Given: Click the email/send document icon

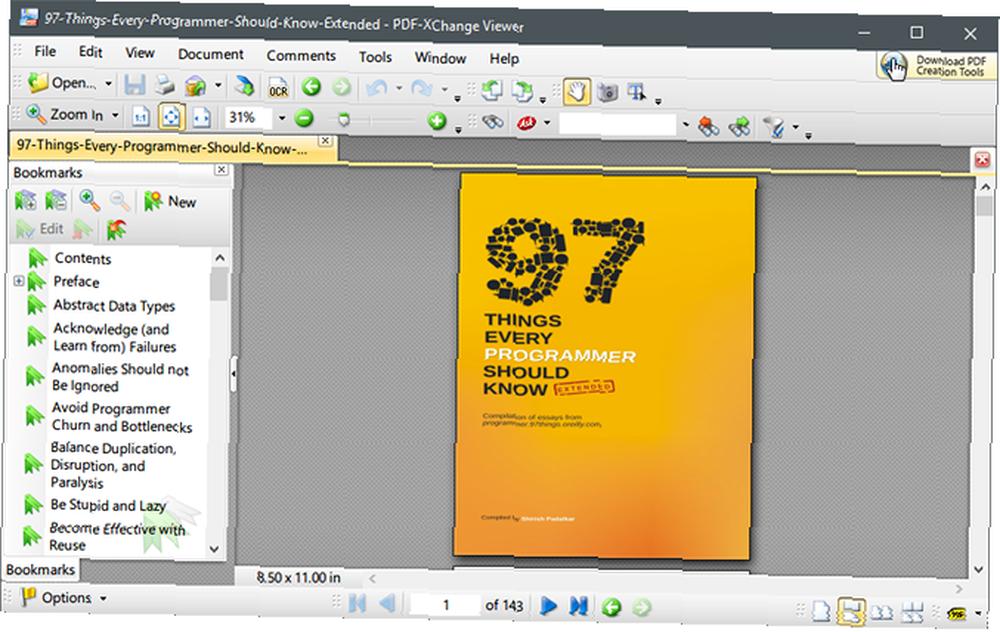Looking at the screenshot, I should tap(195, 85).
